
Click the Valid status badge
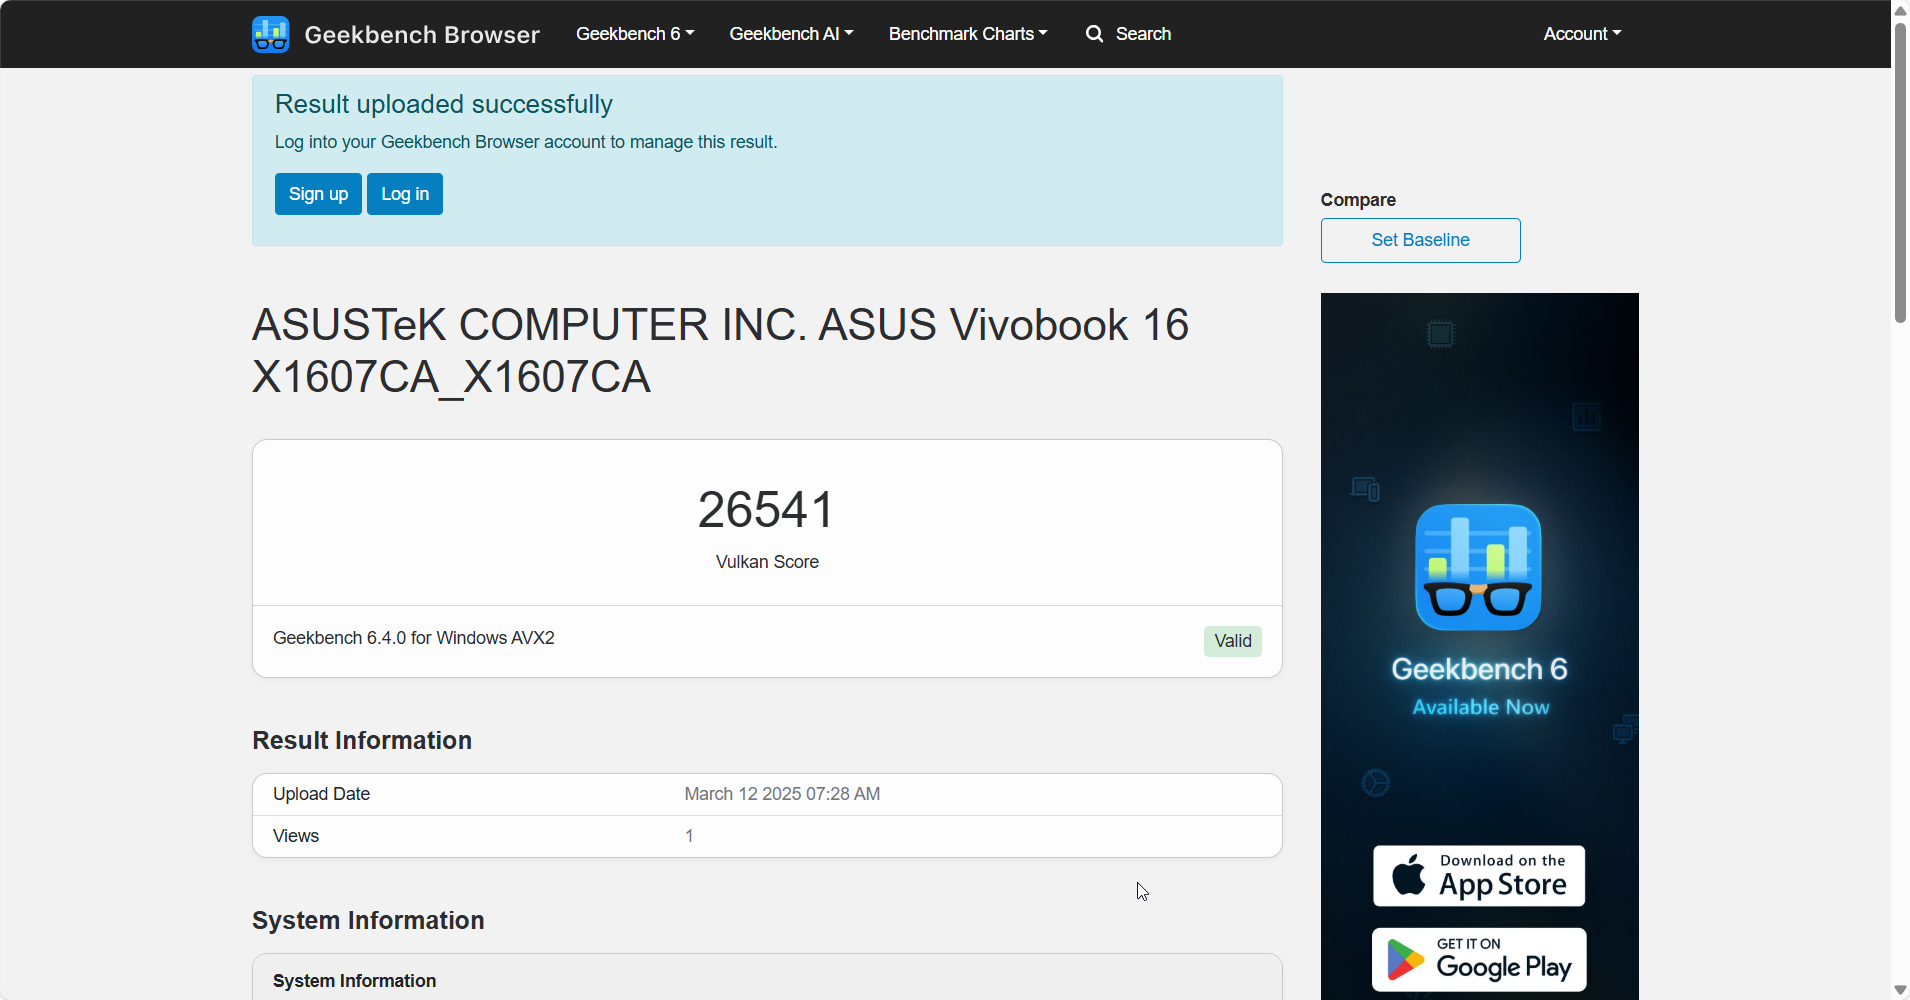[1233, 641]
